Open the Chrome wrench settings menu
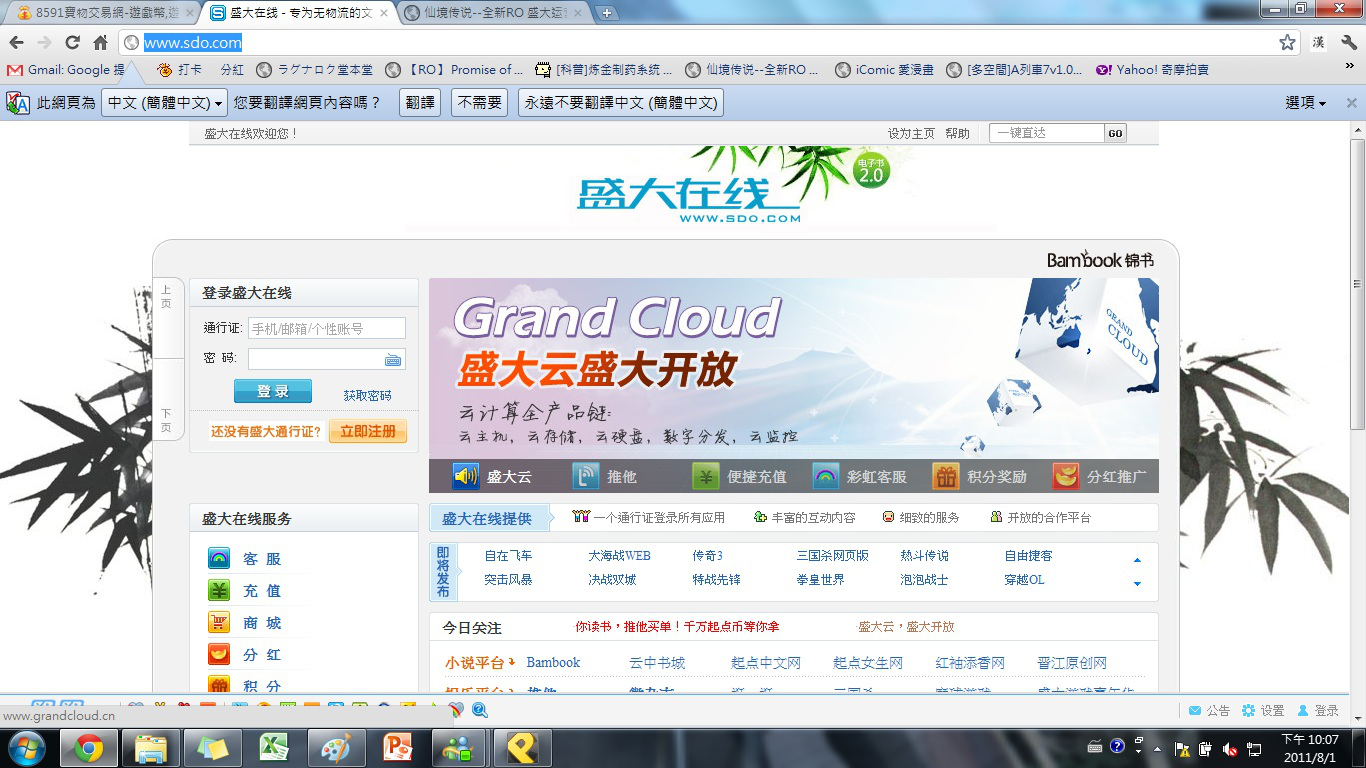The image size is (1366, 768). 1348,43
